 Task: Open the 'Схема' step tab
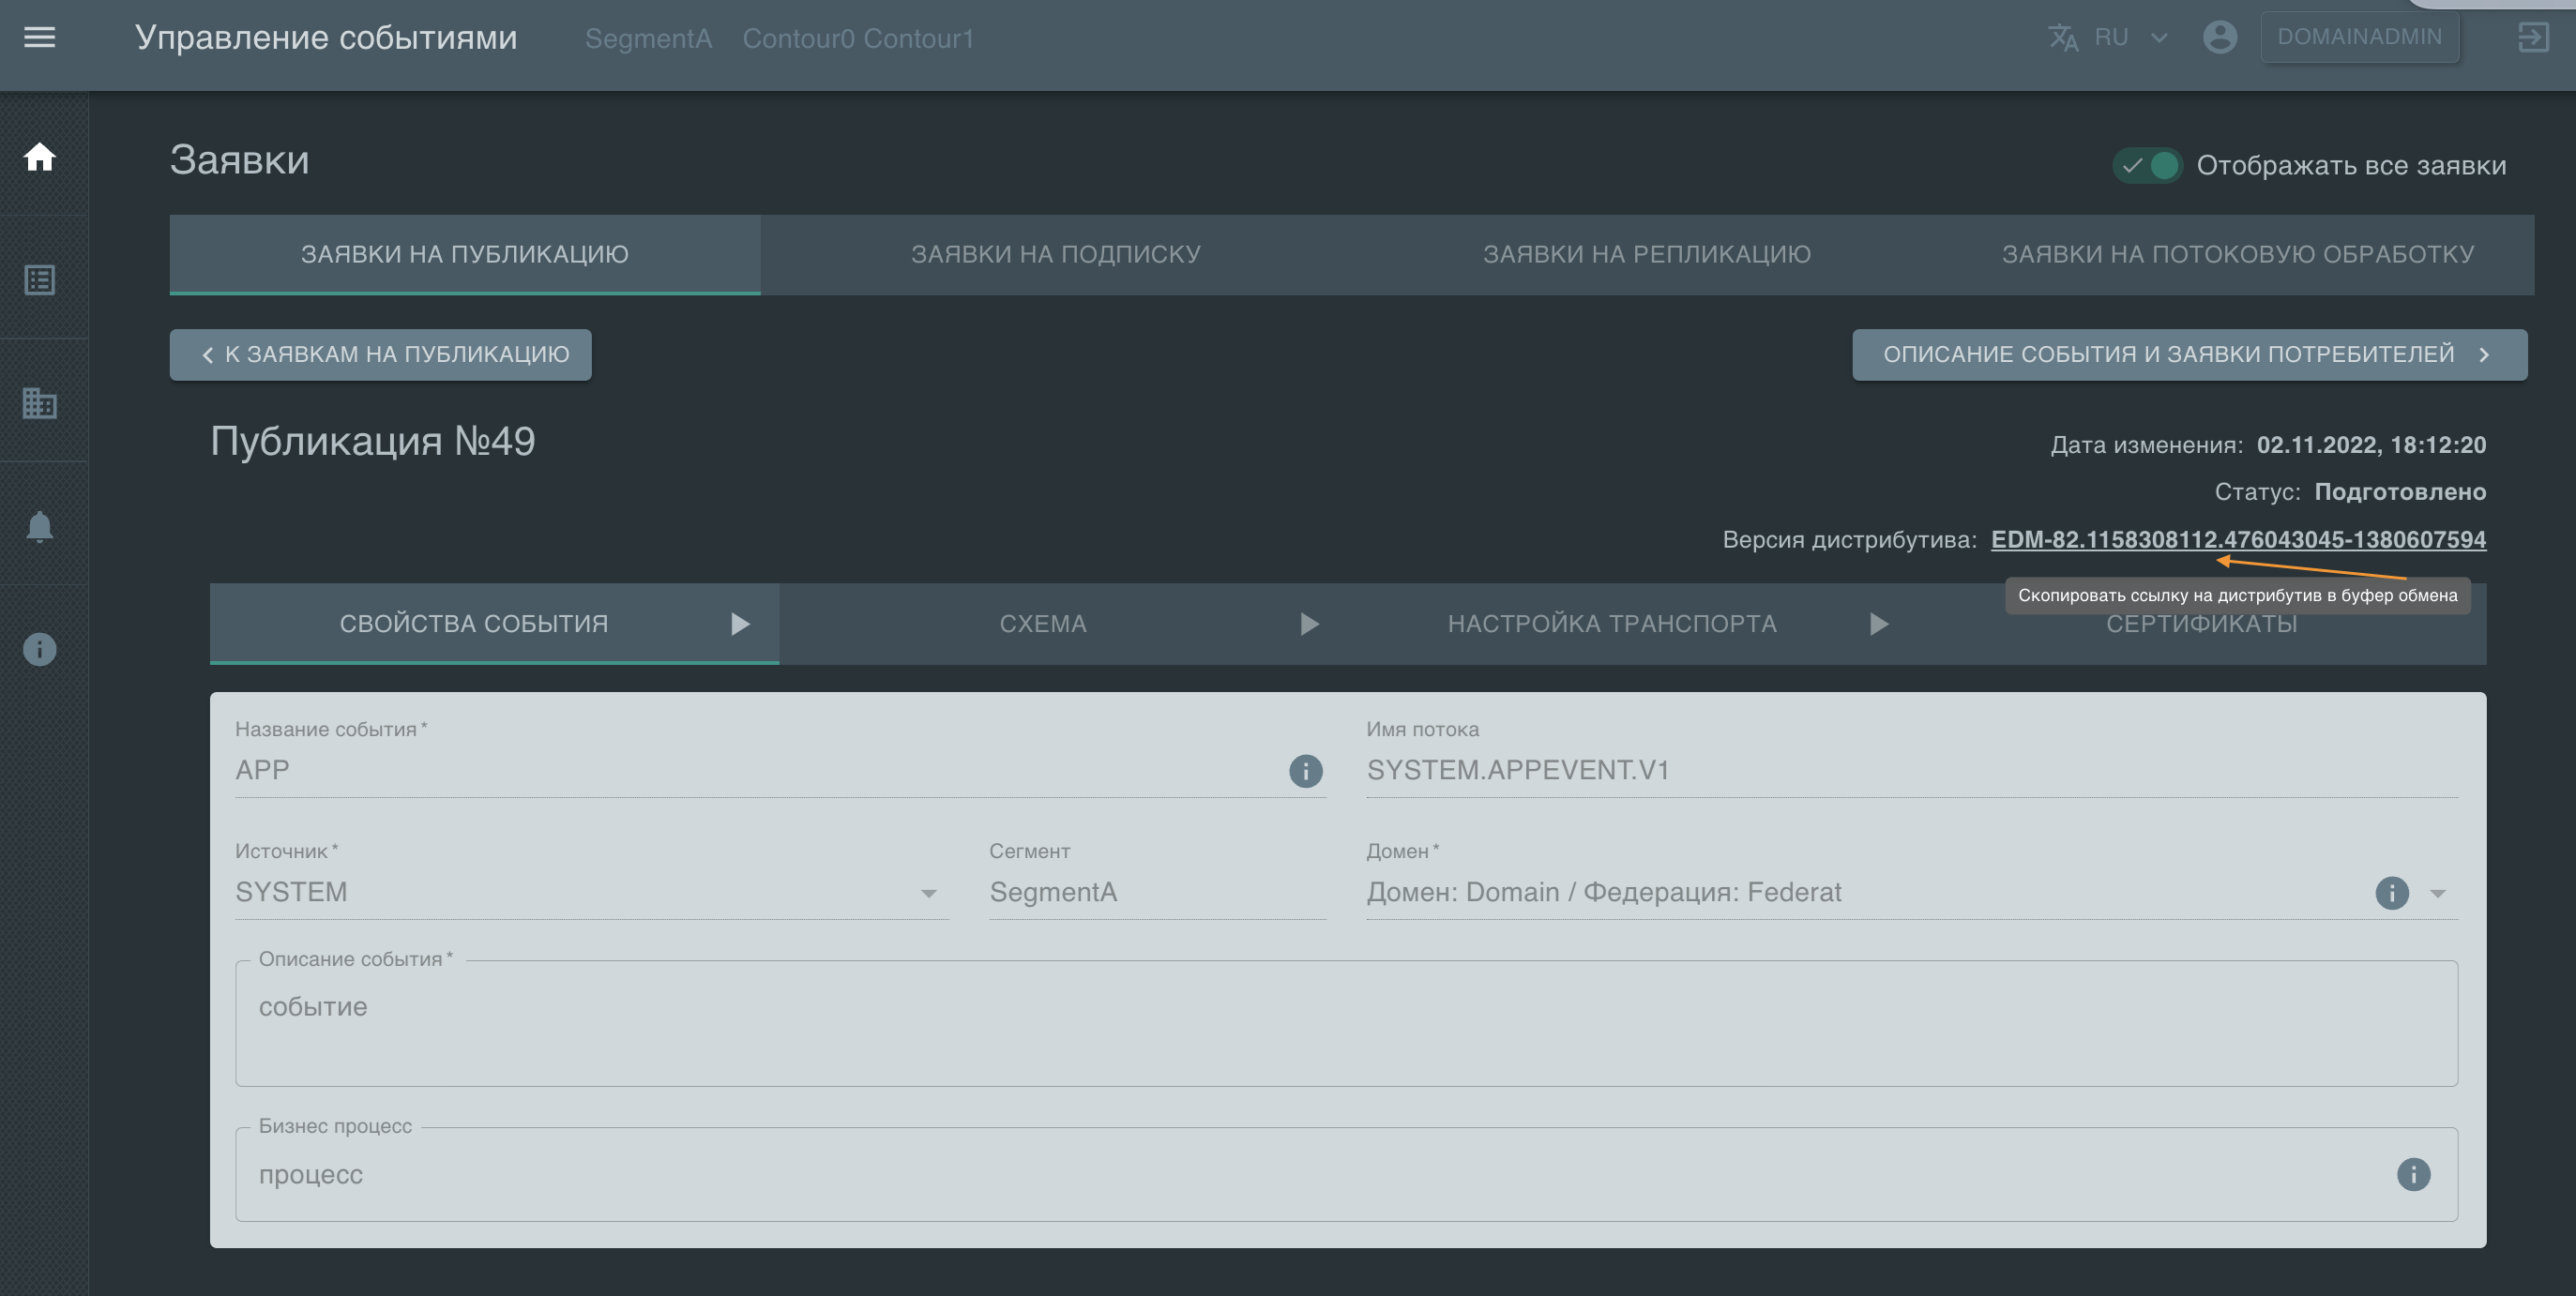[1043, 623]
